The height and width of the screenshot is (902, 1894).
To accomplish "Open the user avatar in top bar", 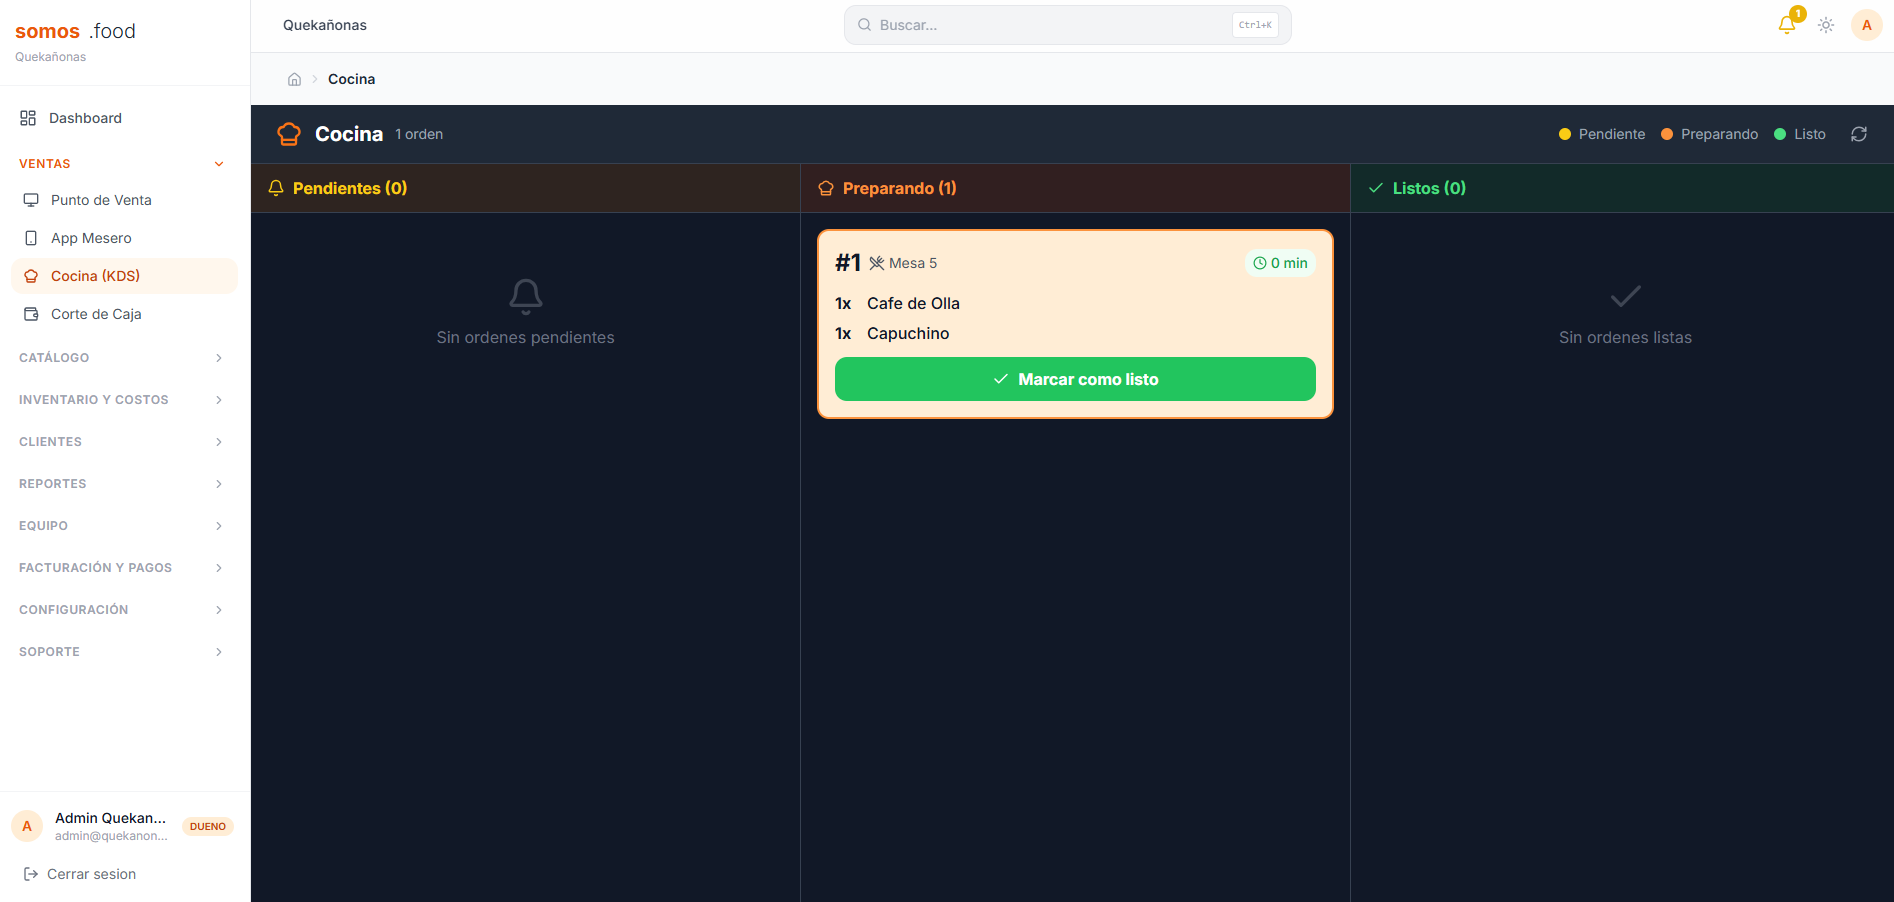I will [x=1866, y=25].
